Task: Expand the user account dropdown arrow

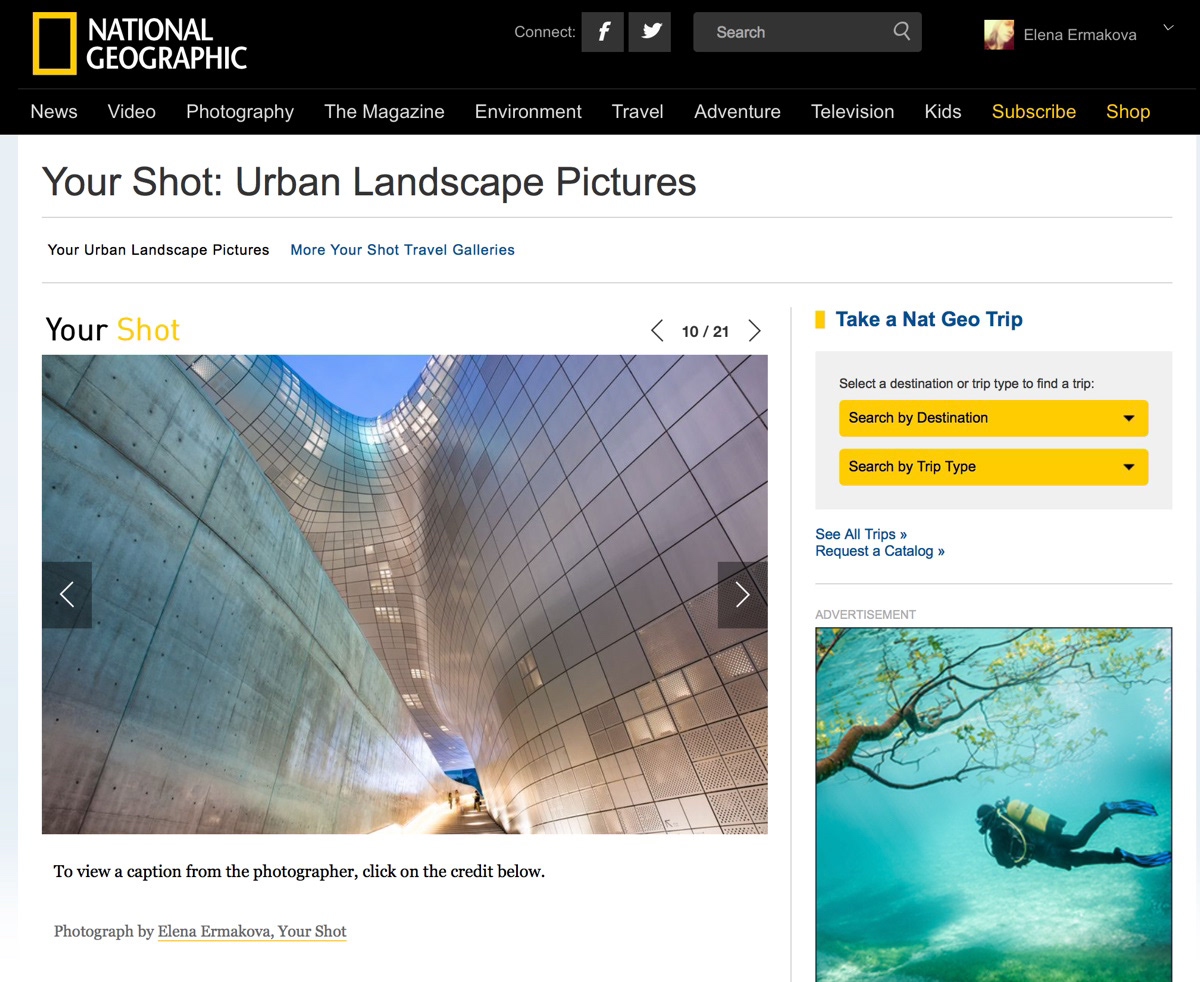Action: click(1168, 28)
